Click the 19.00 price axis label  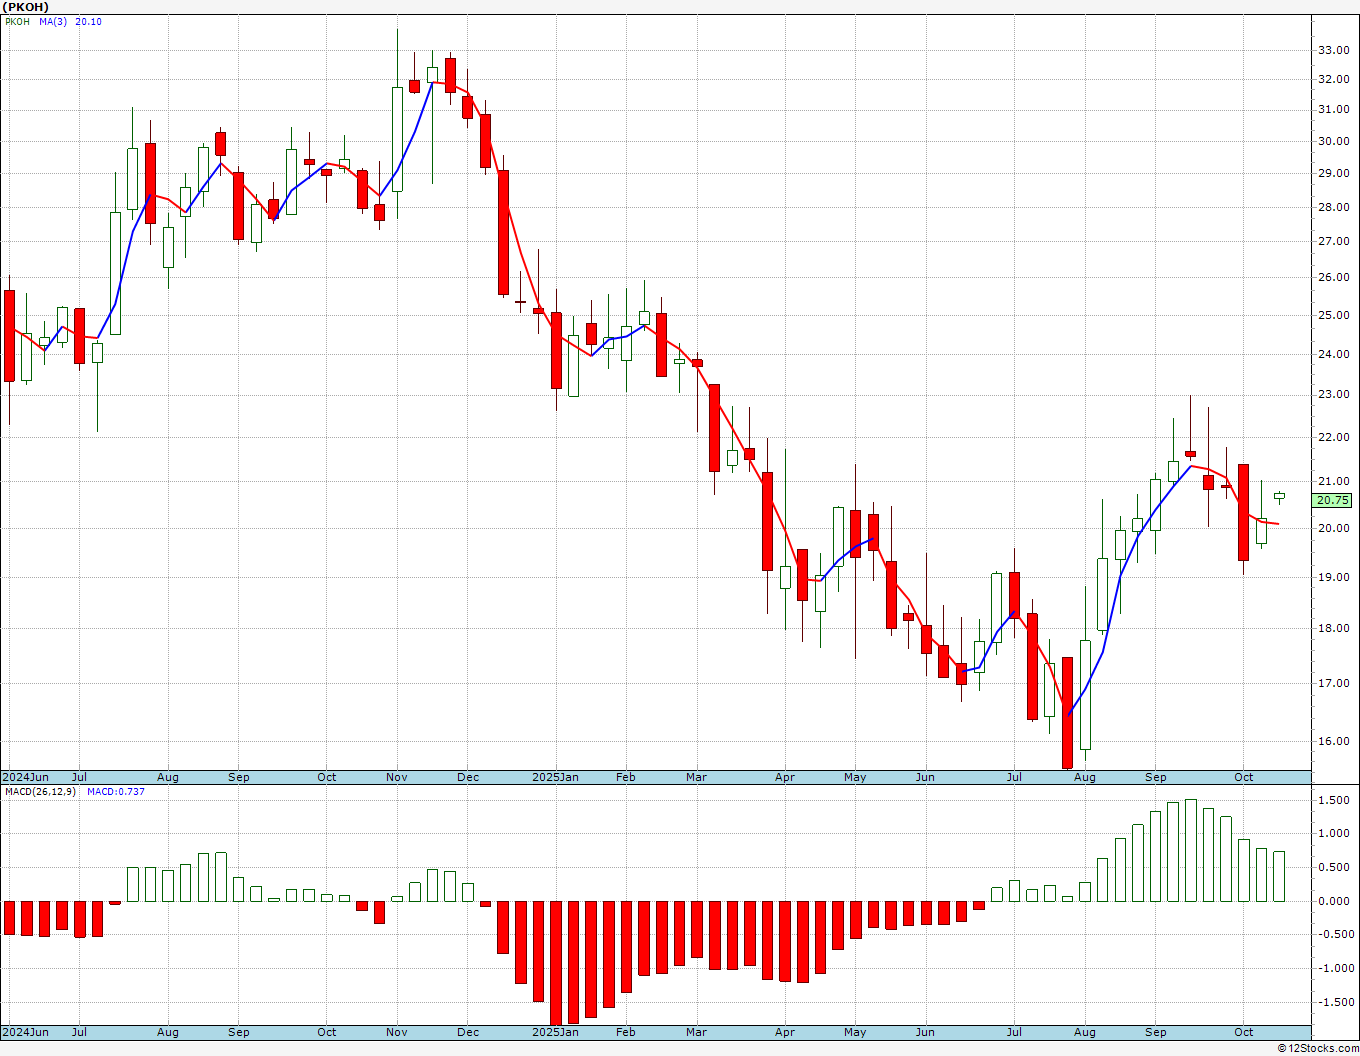(x=1333, y=577)
